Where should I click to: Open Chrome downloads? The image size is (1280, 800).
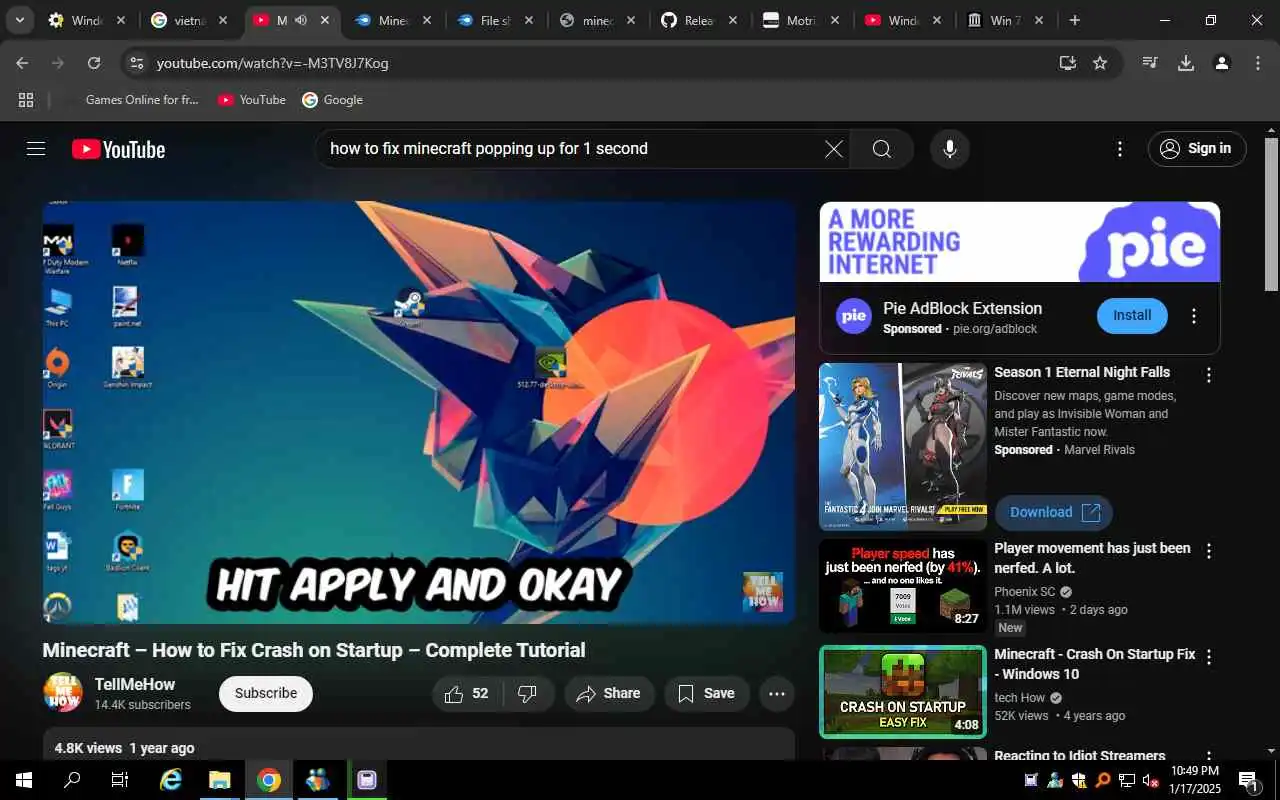click(x=1186, y=63)
